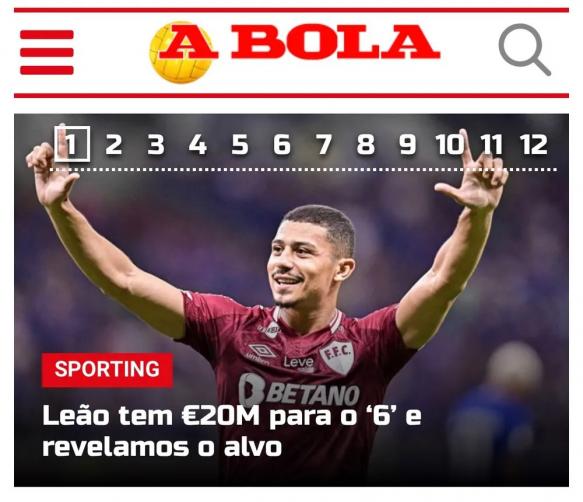Open the headline Leão tem €20M article
The image size is (583, 502).
[232, 431]
